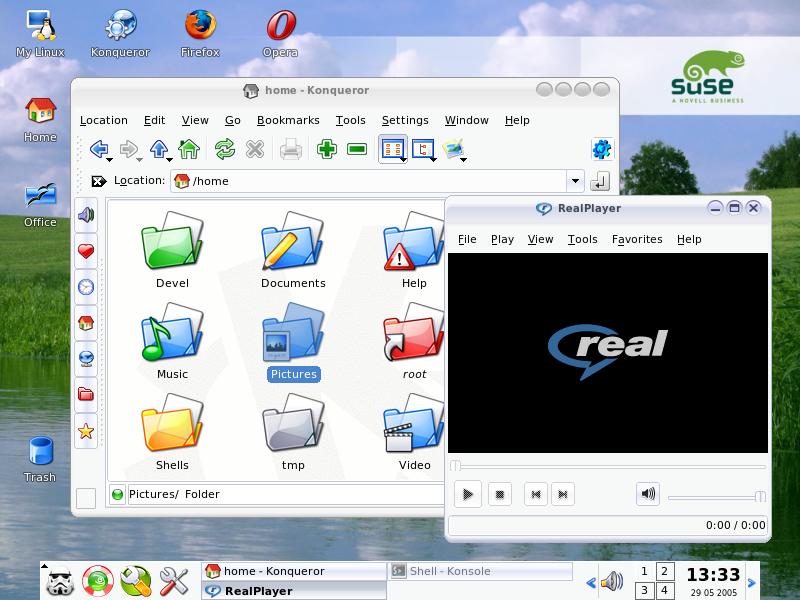Open Forward history dropdown arrow
This screenshot has width=800, height=600.
click(x=139, y=160)
